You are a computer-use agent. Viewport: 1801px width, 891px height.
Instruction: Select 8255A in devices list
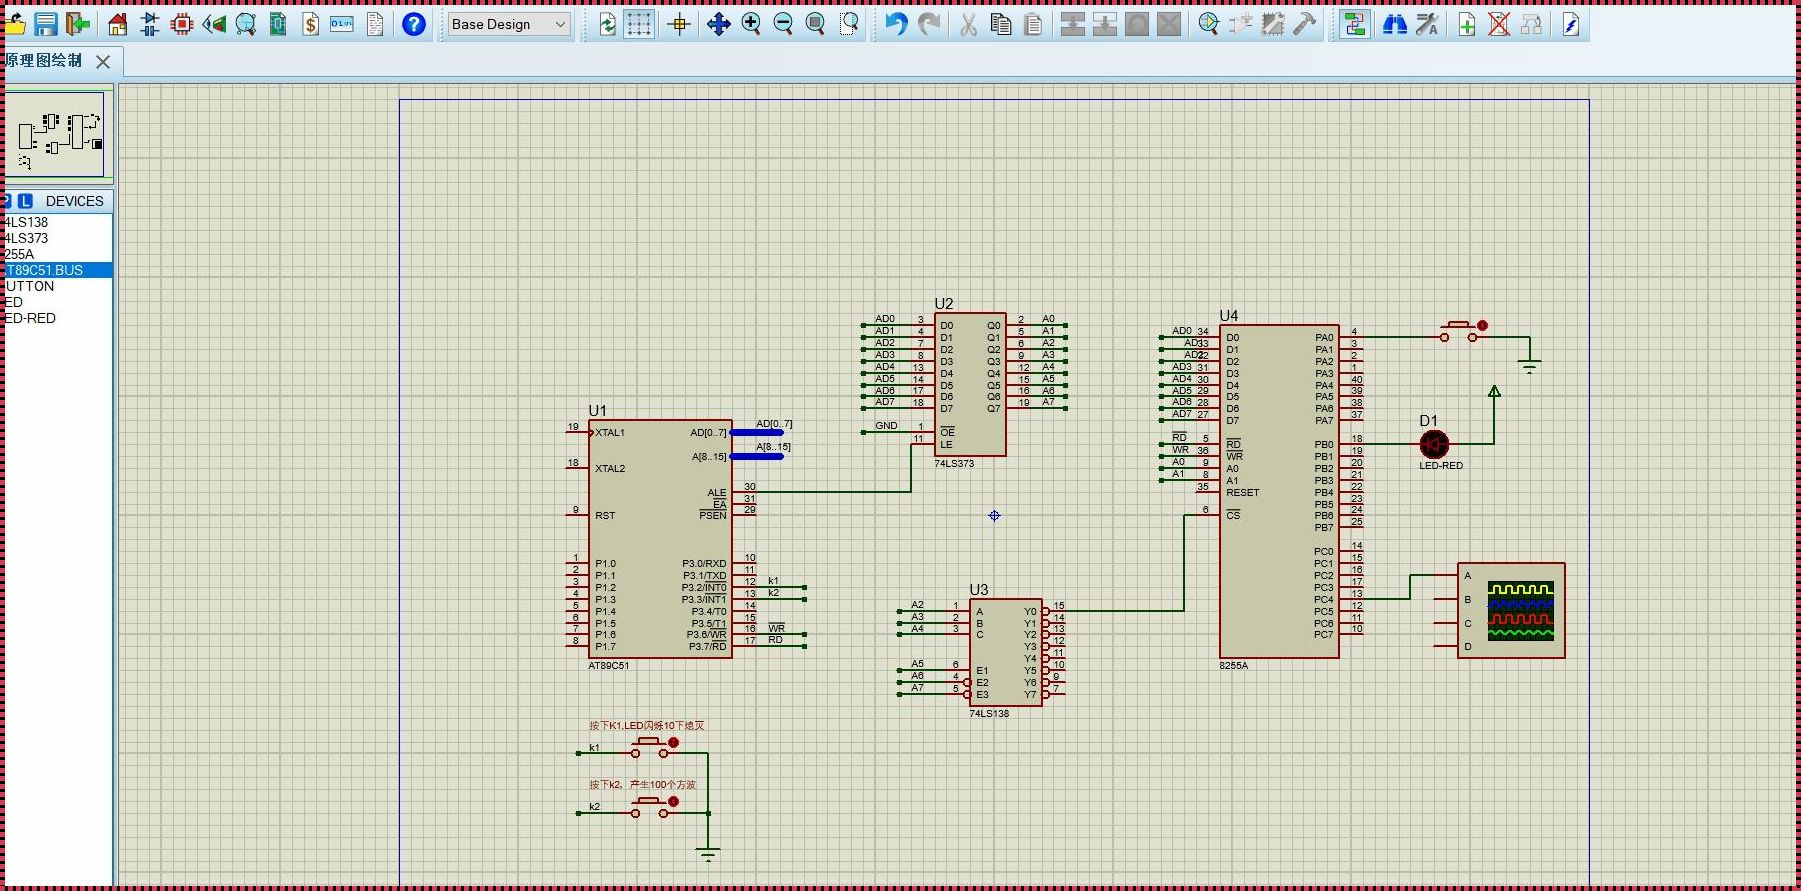58,254
